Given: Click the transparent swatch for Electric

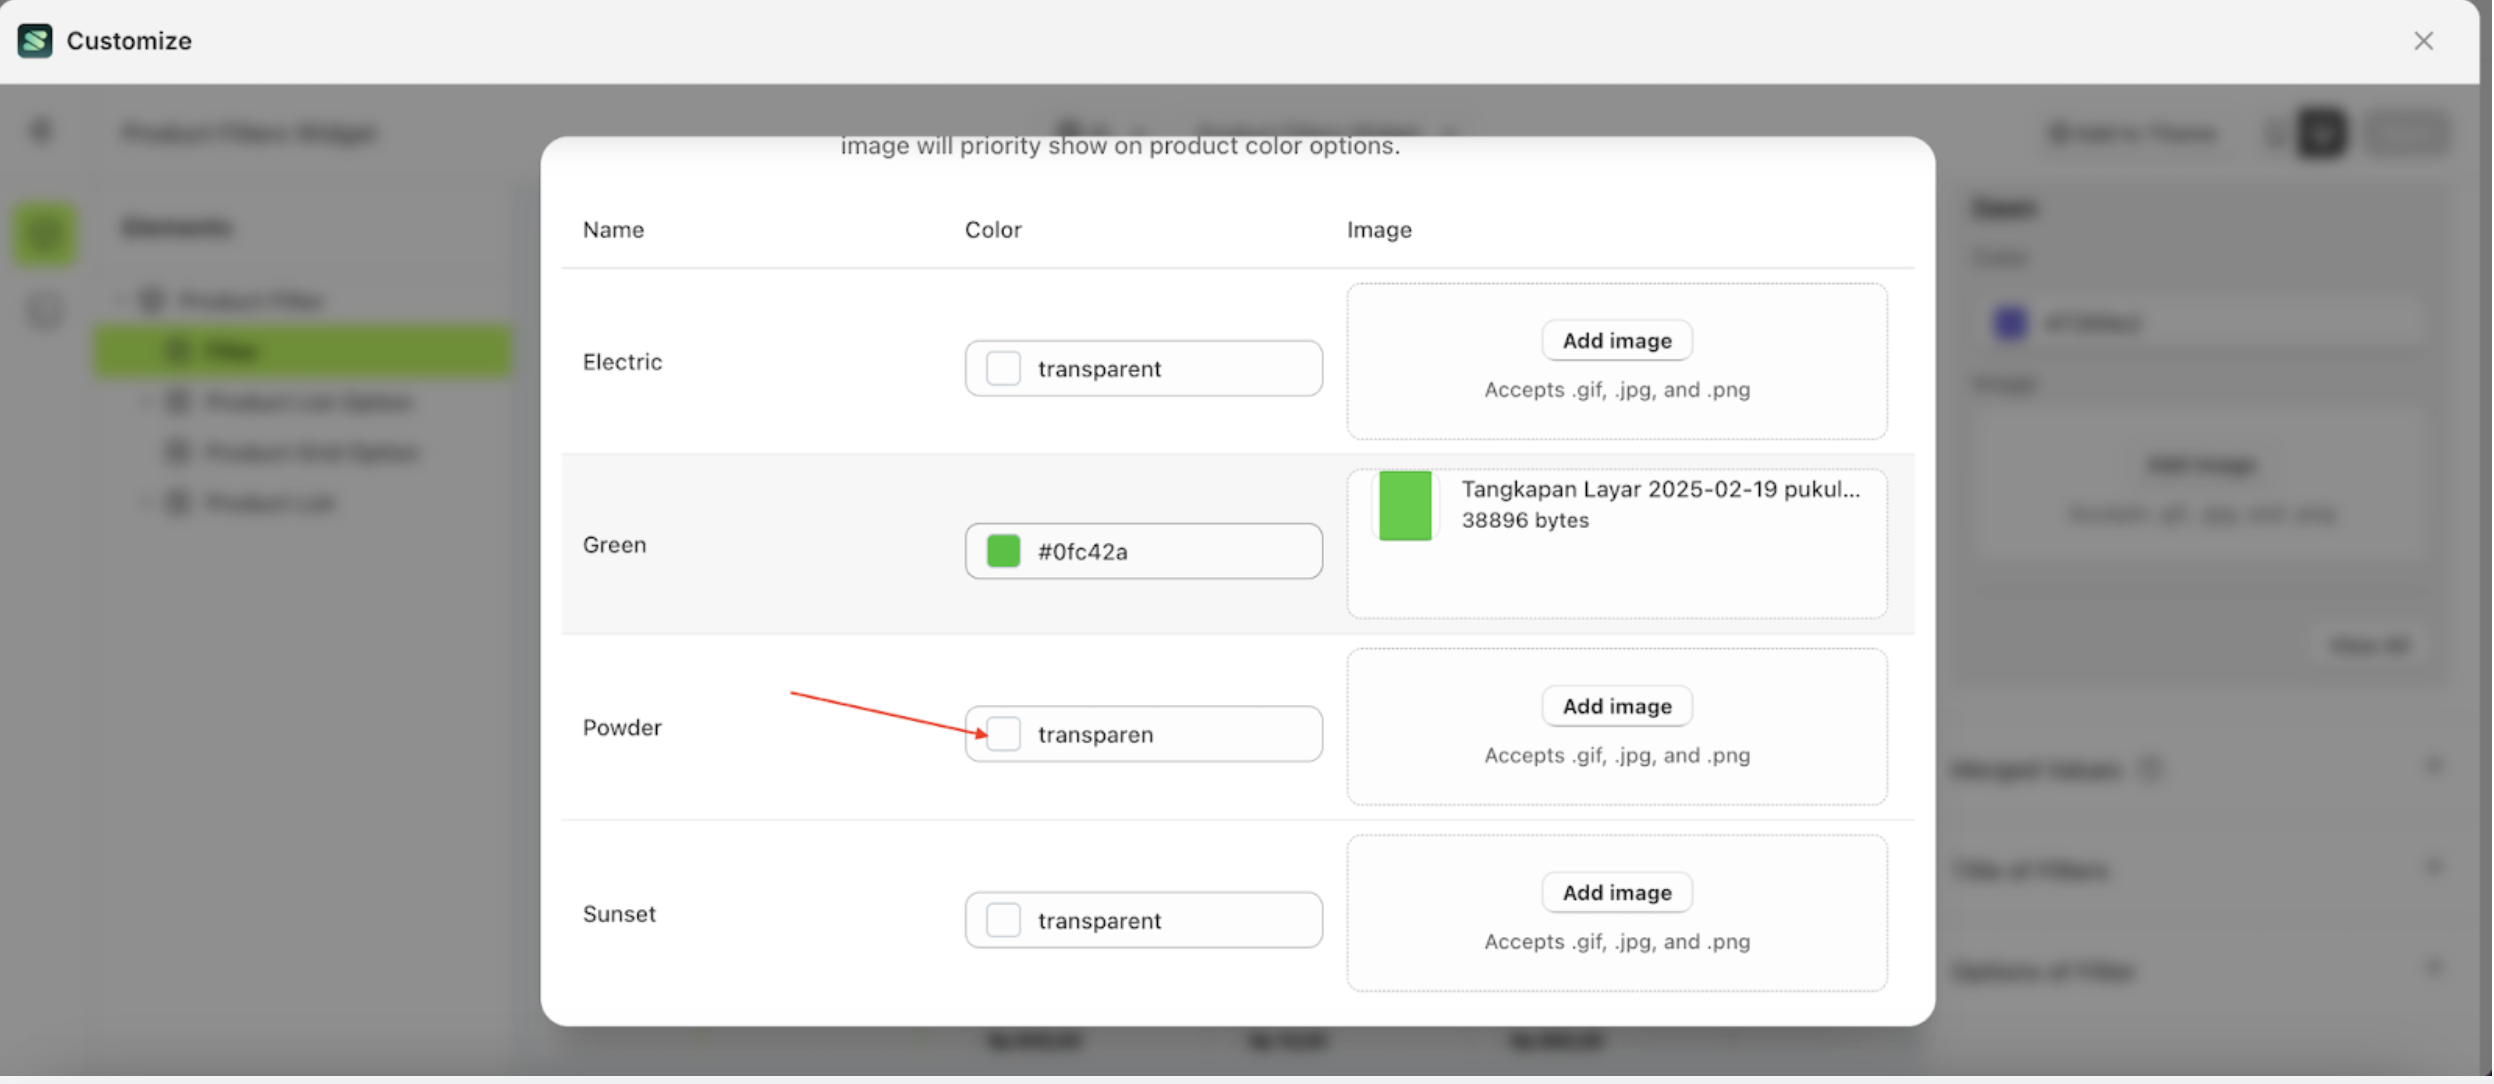Looking at the screenshot, I should 1001,368.
